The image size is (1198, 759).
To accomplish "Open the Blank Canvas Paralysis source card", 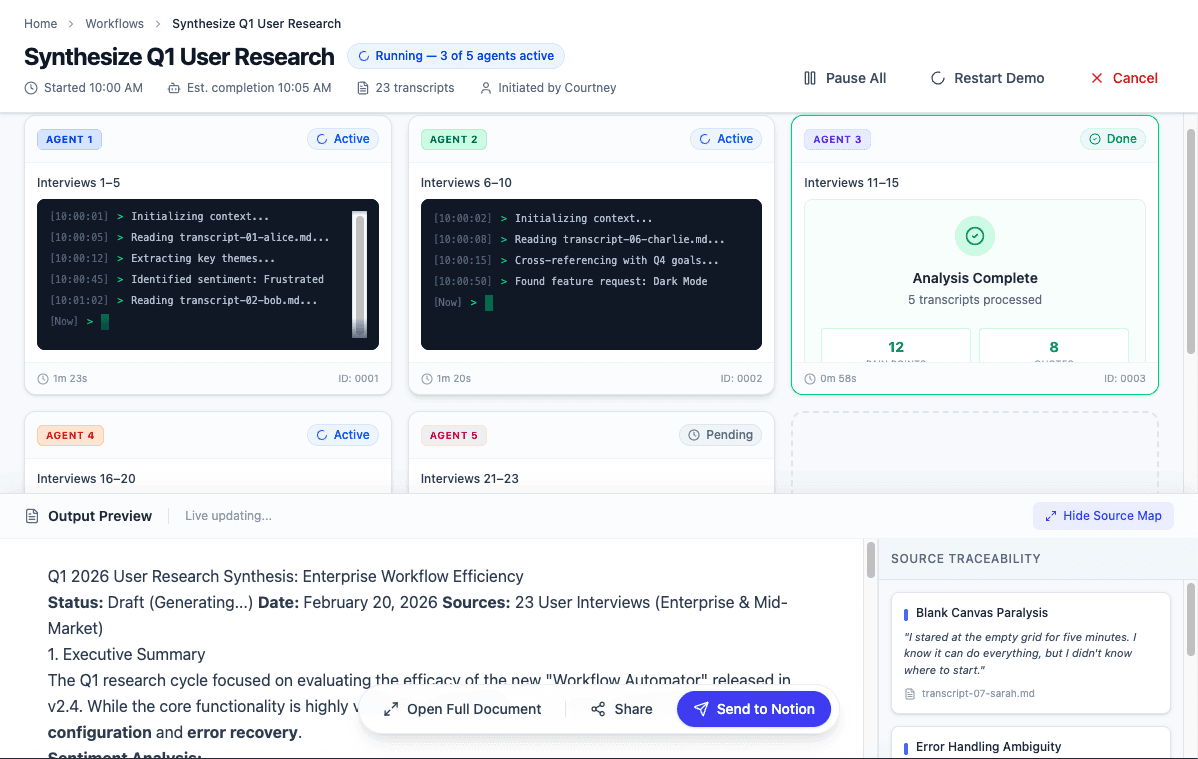I will click(1031, 653).
